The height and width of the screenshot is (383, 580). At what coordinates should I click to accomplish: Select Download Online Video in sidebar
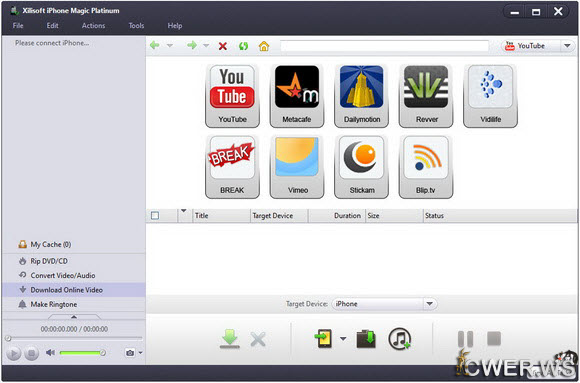point(74,290)
